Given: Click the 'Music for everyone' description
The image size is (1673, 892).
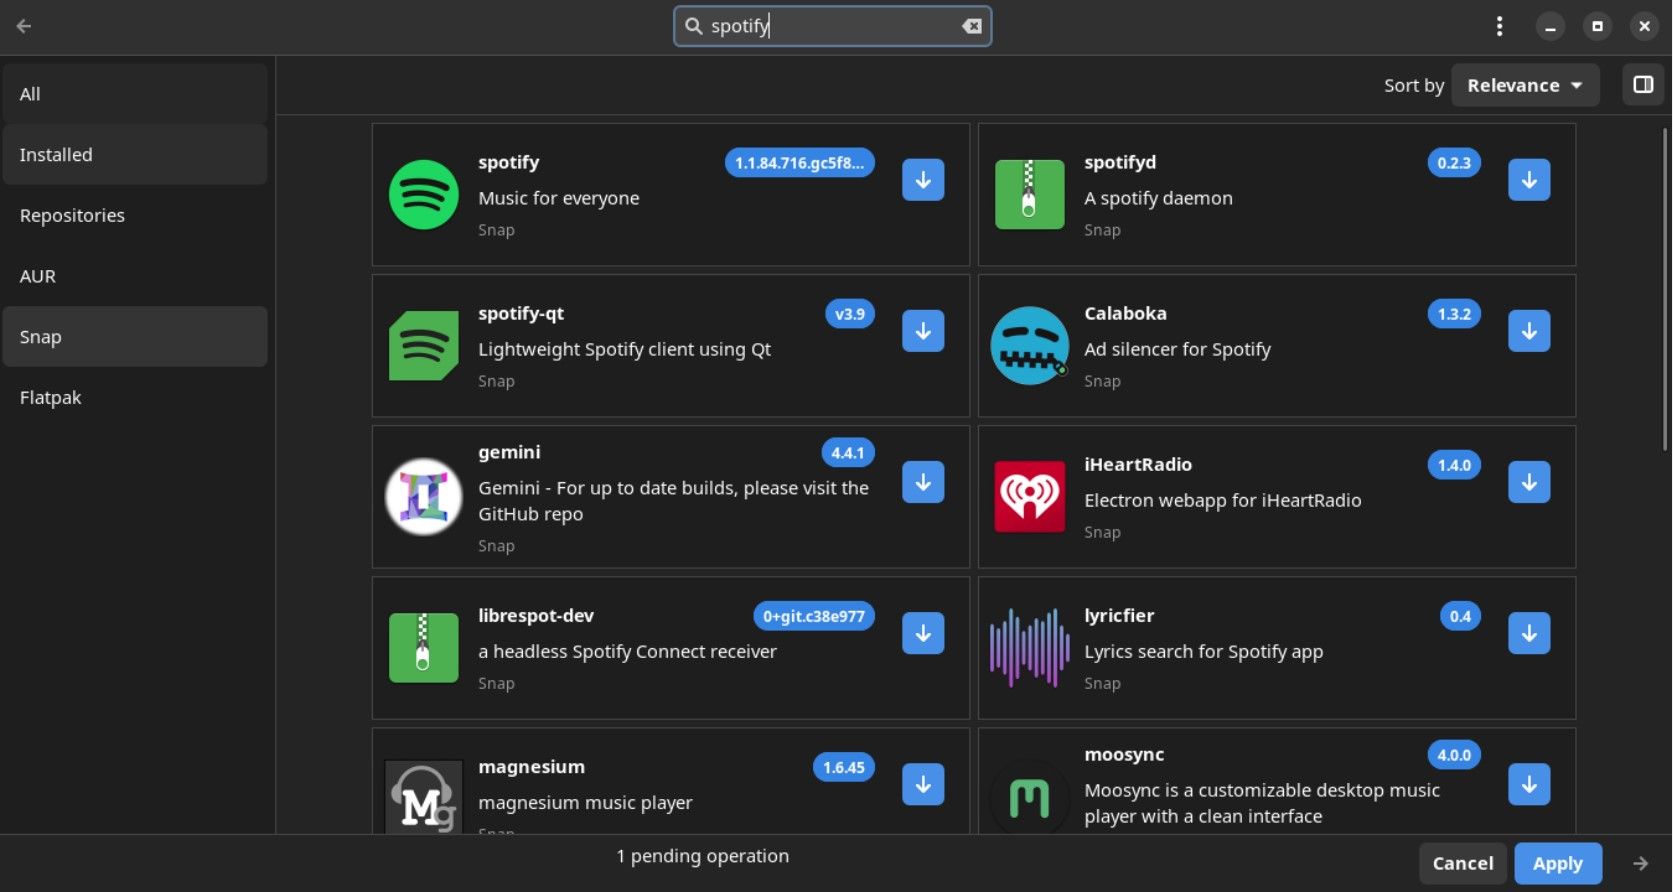Looking at the screenshot, I should (559, 198).
